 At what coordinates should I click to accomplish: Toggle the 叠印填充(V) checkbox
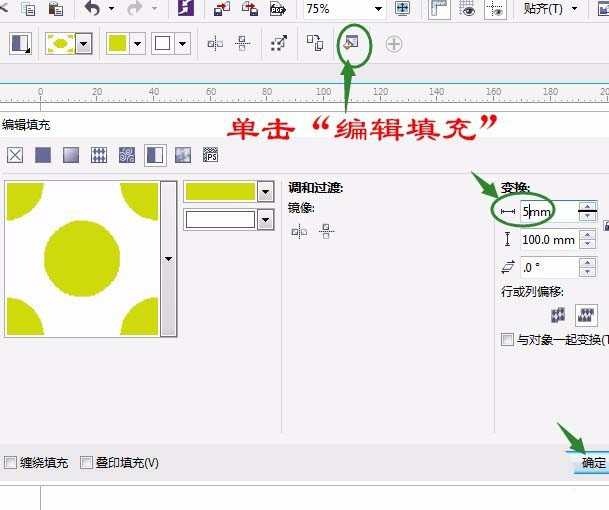(87, 463)
